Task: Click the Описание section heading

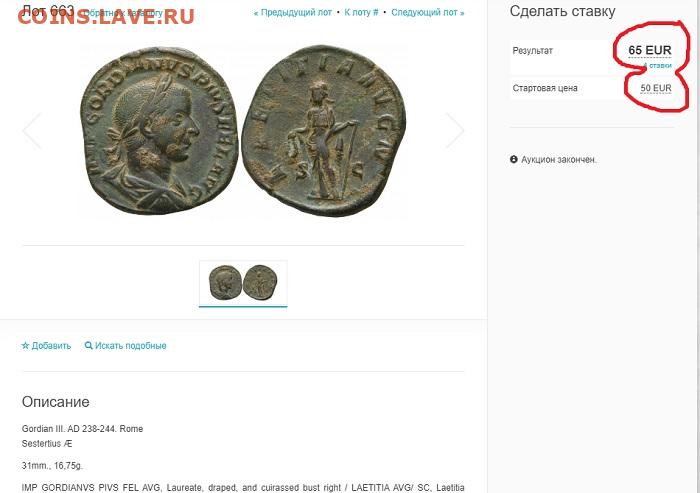Action: (55, 402)
